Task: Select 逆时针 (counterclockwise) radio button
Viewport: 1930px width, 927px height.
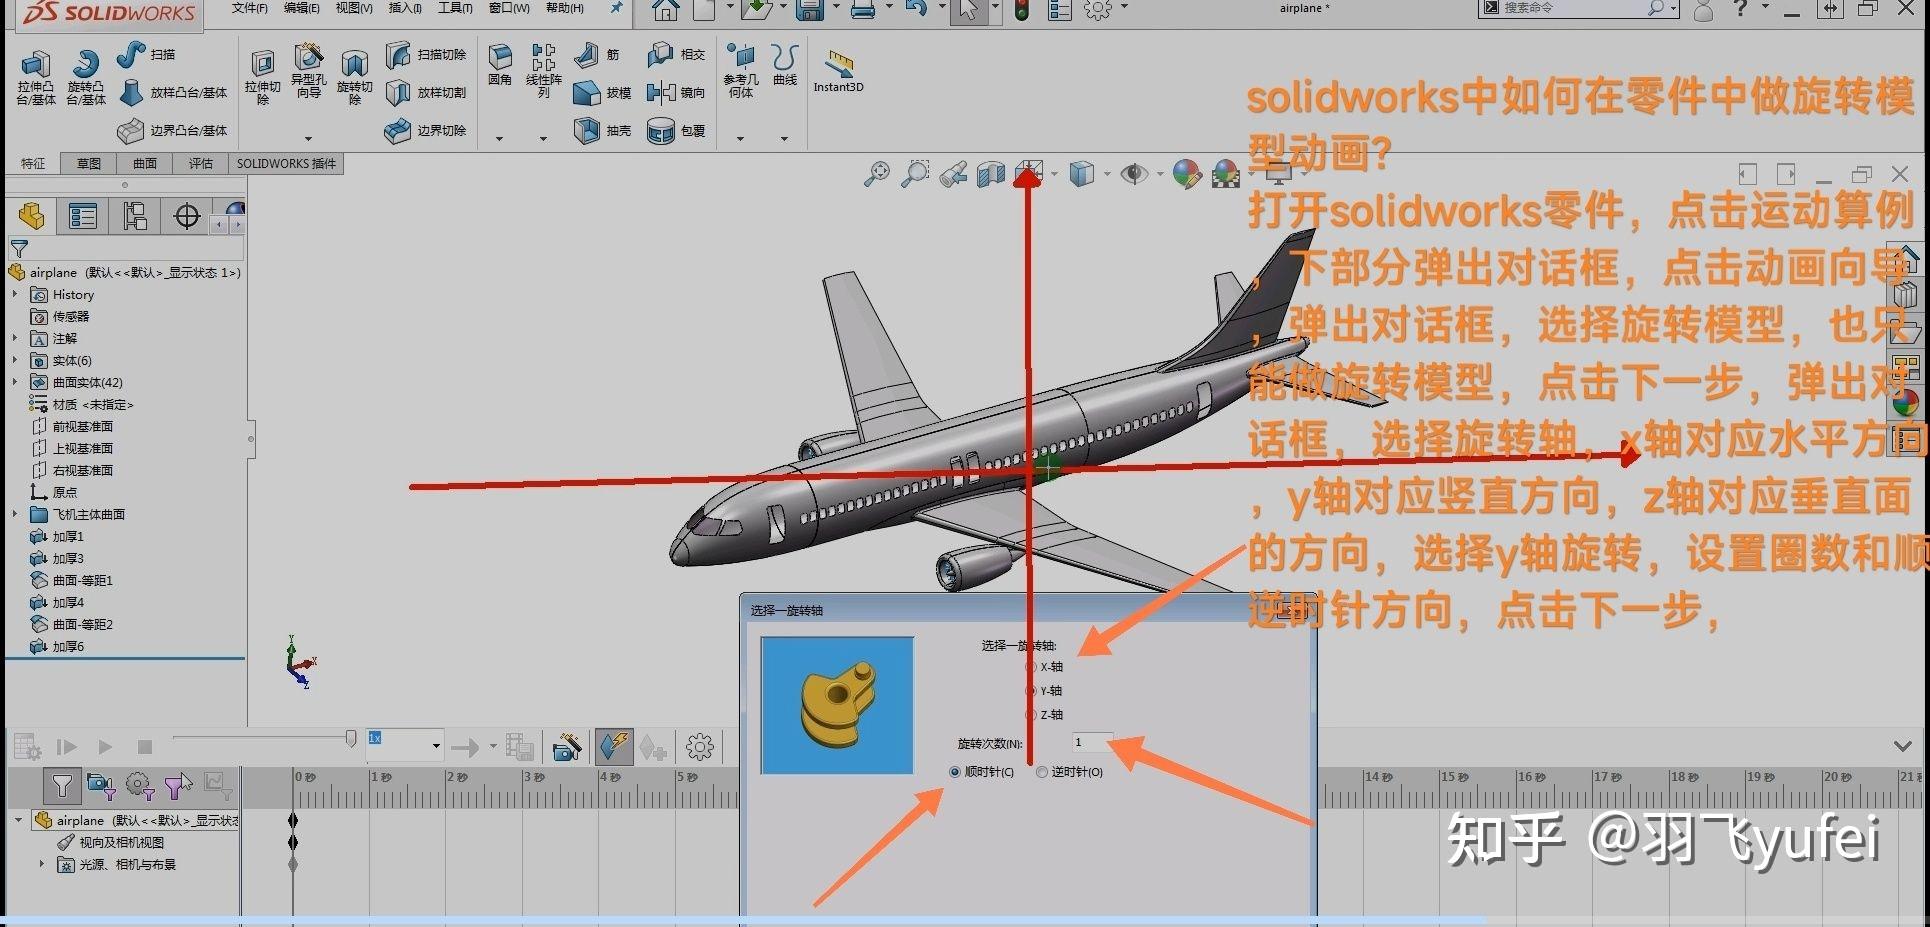Action: (x=1042, y=772)
